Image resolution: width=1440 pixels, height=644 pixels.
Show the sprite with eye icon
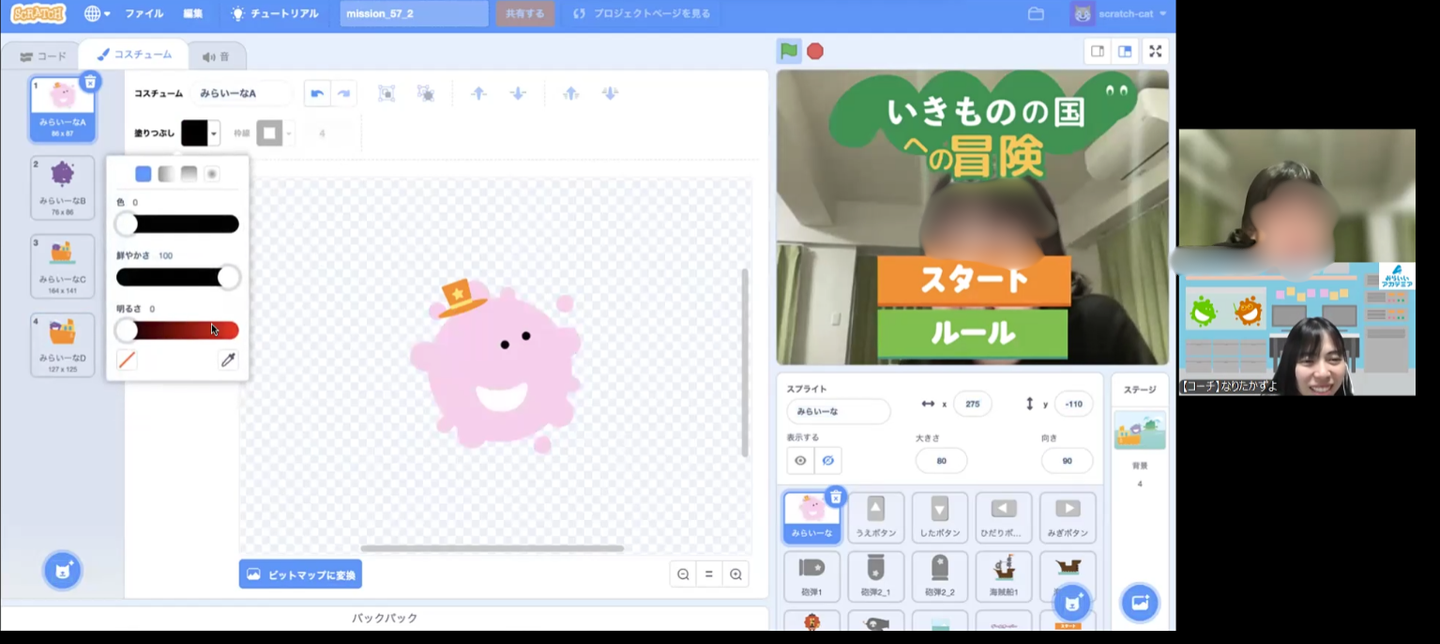800,461
